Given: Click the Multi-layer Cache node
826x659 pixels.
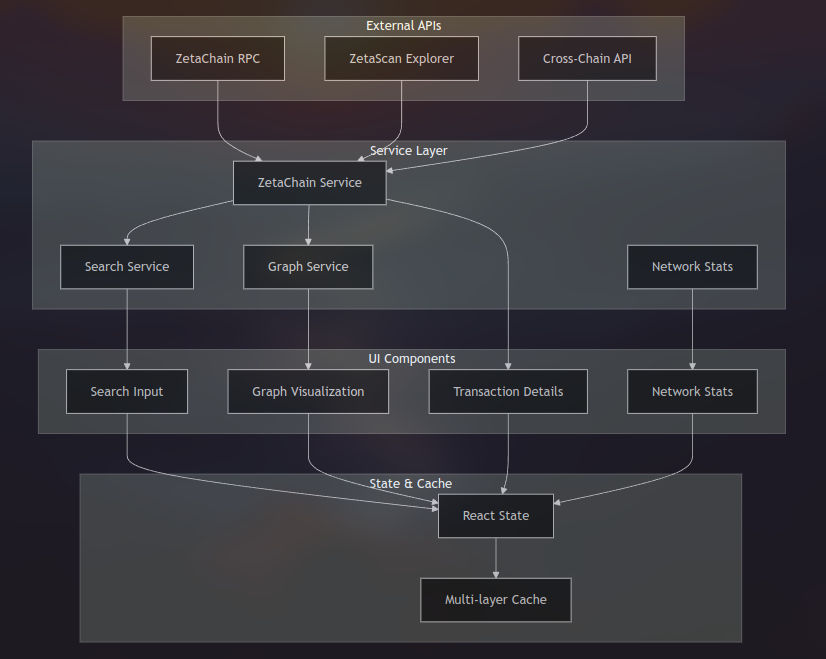Looking at the screenshot, I should 496,600.
